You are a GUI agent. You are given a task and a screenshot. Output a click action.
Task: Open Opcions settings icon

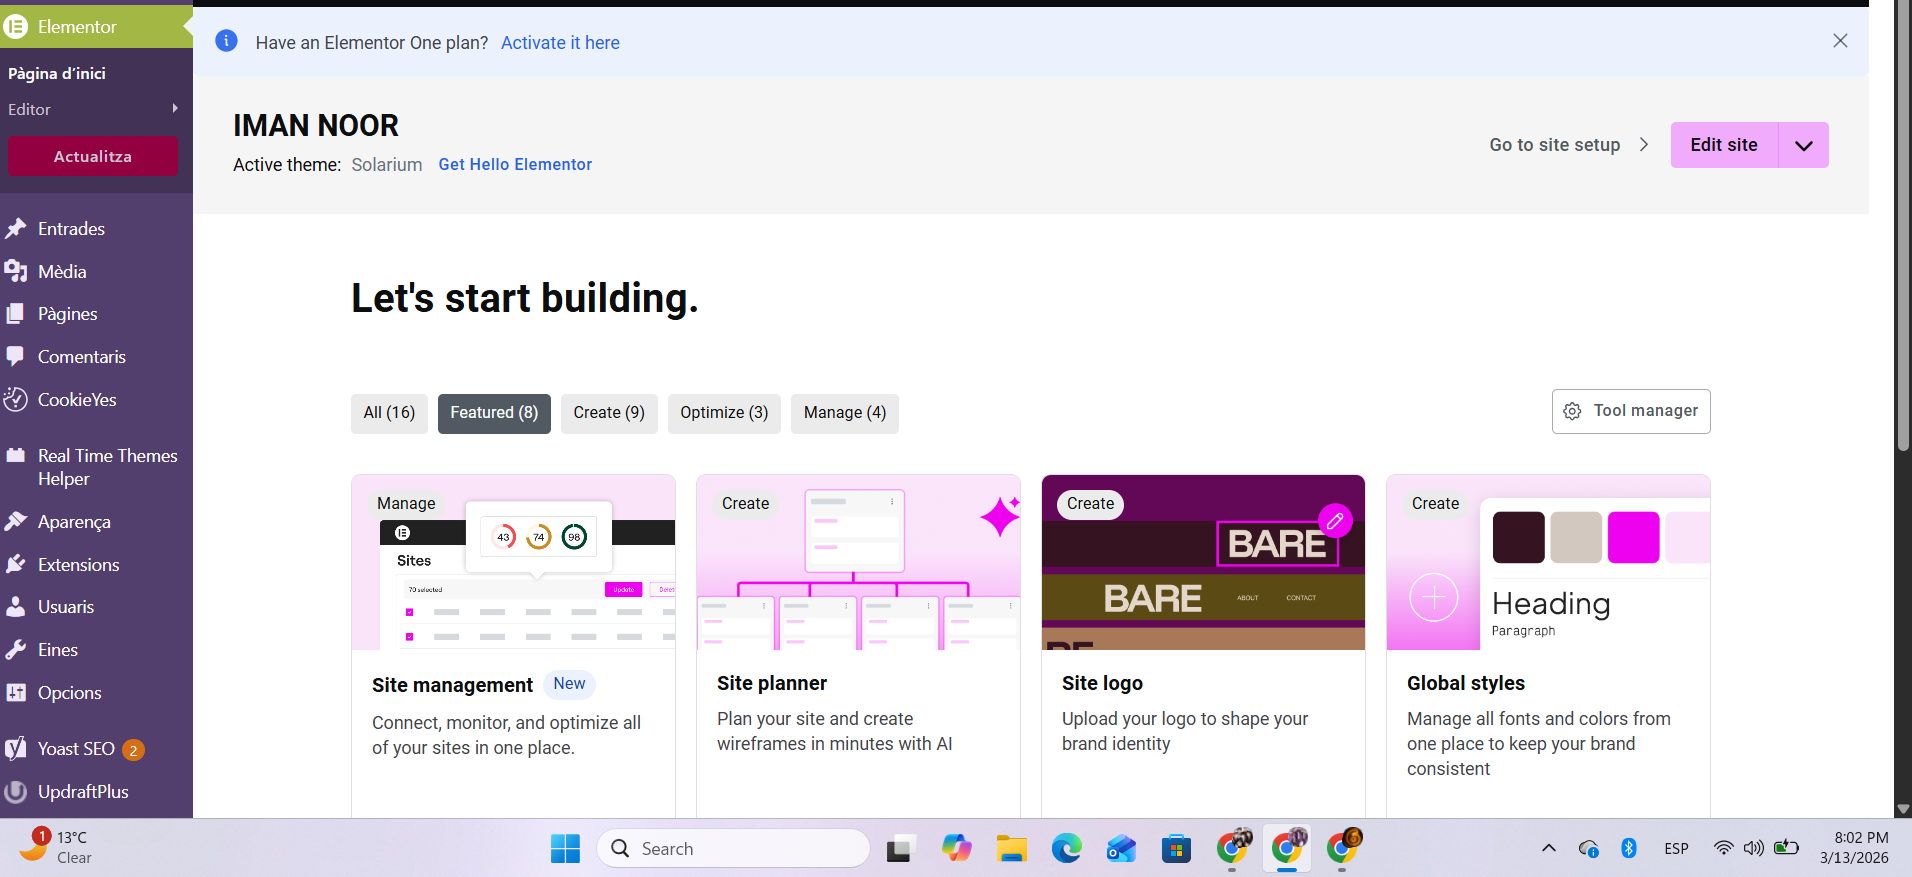(16, 693)
